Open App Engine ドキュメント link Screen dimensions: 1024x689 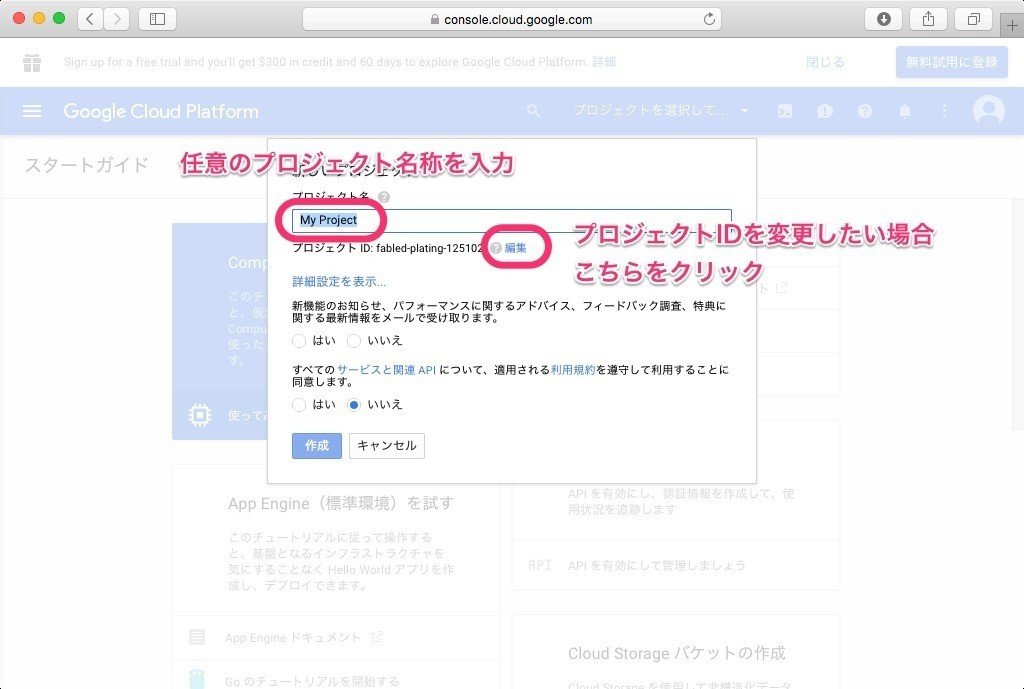pyautogui.click(x=293, y=637)
